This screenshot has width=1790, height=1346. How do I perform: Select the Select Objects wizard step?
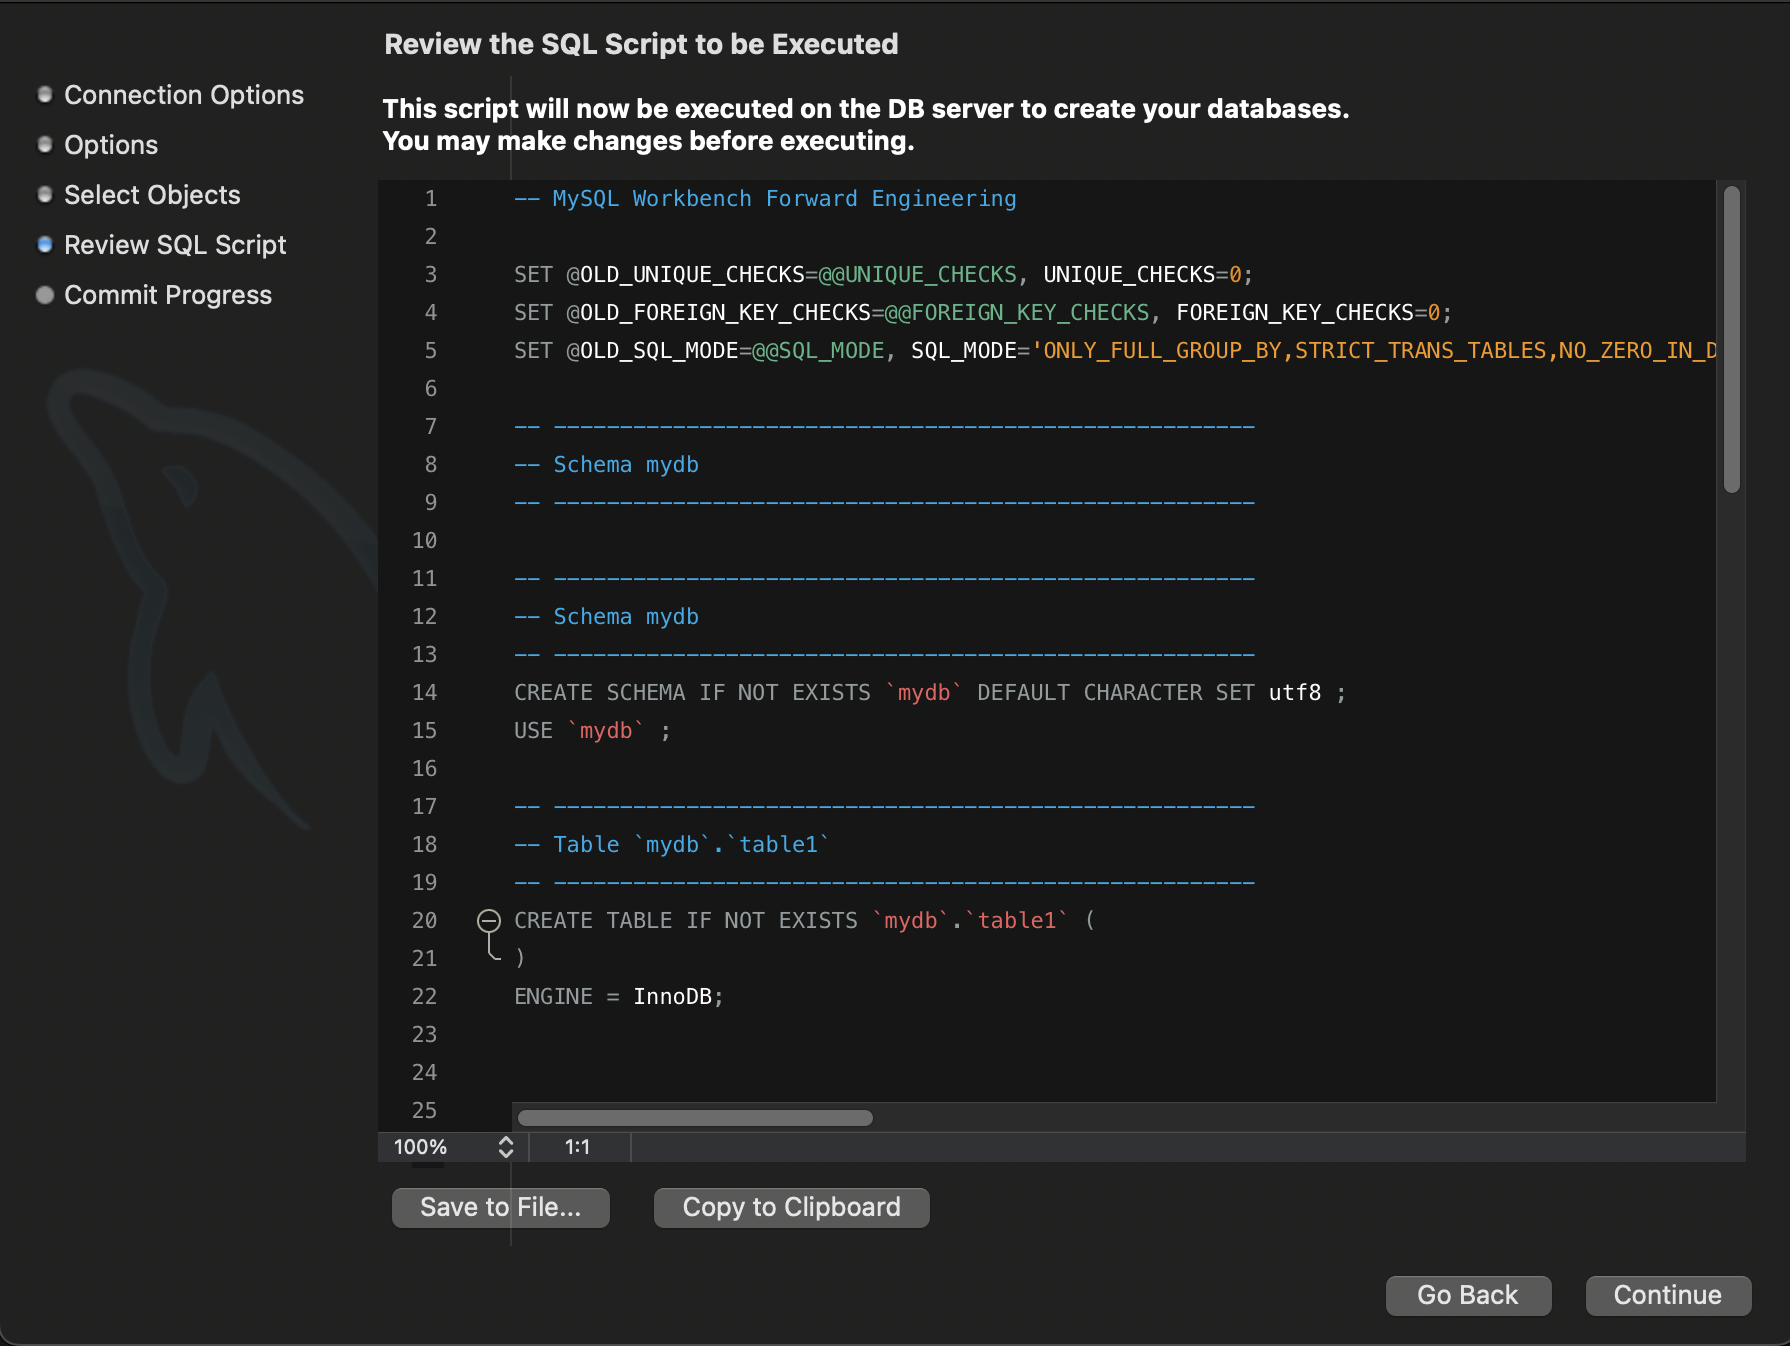152,195
